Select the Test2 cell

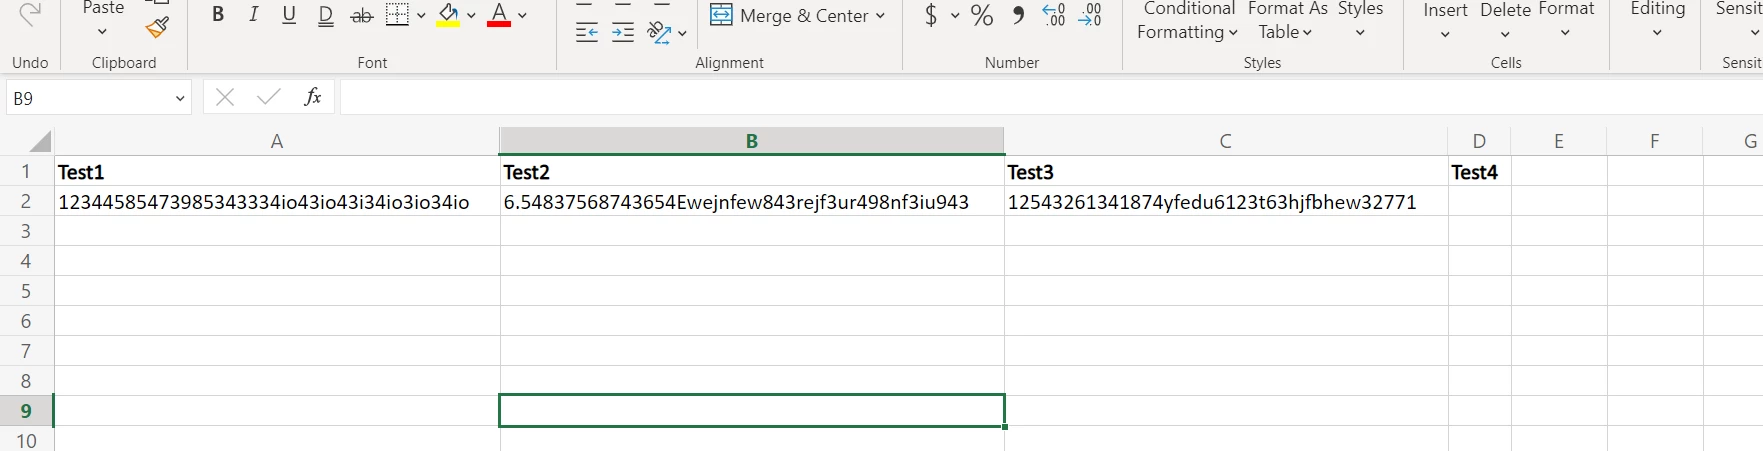click(752, 171)
